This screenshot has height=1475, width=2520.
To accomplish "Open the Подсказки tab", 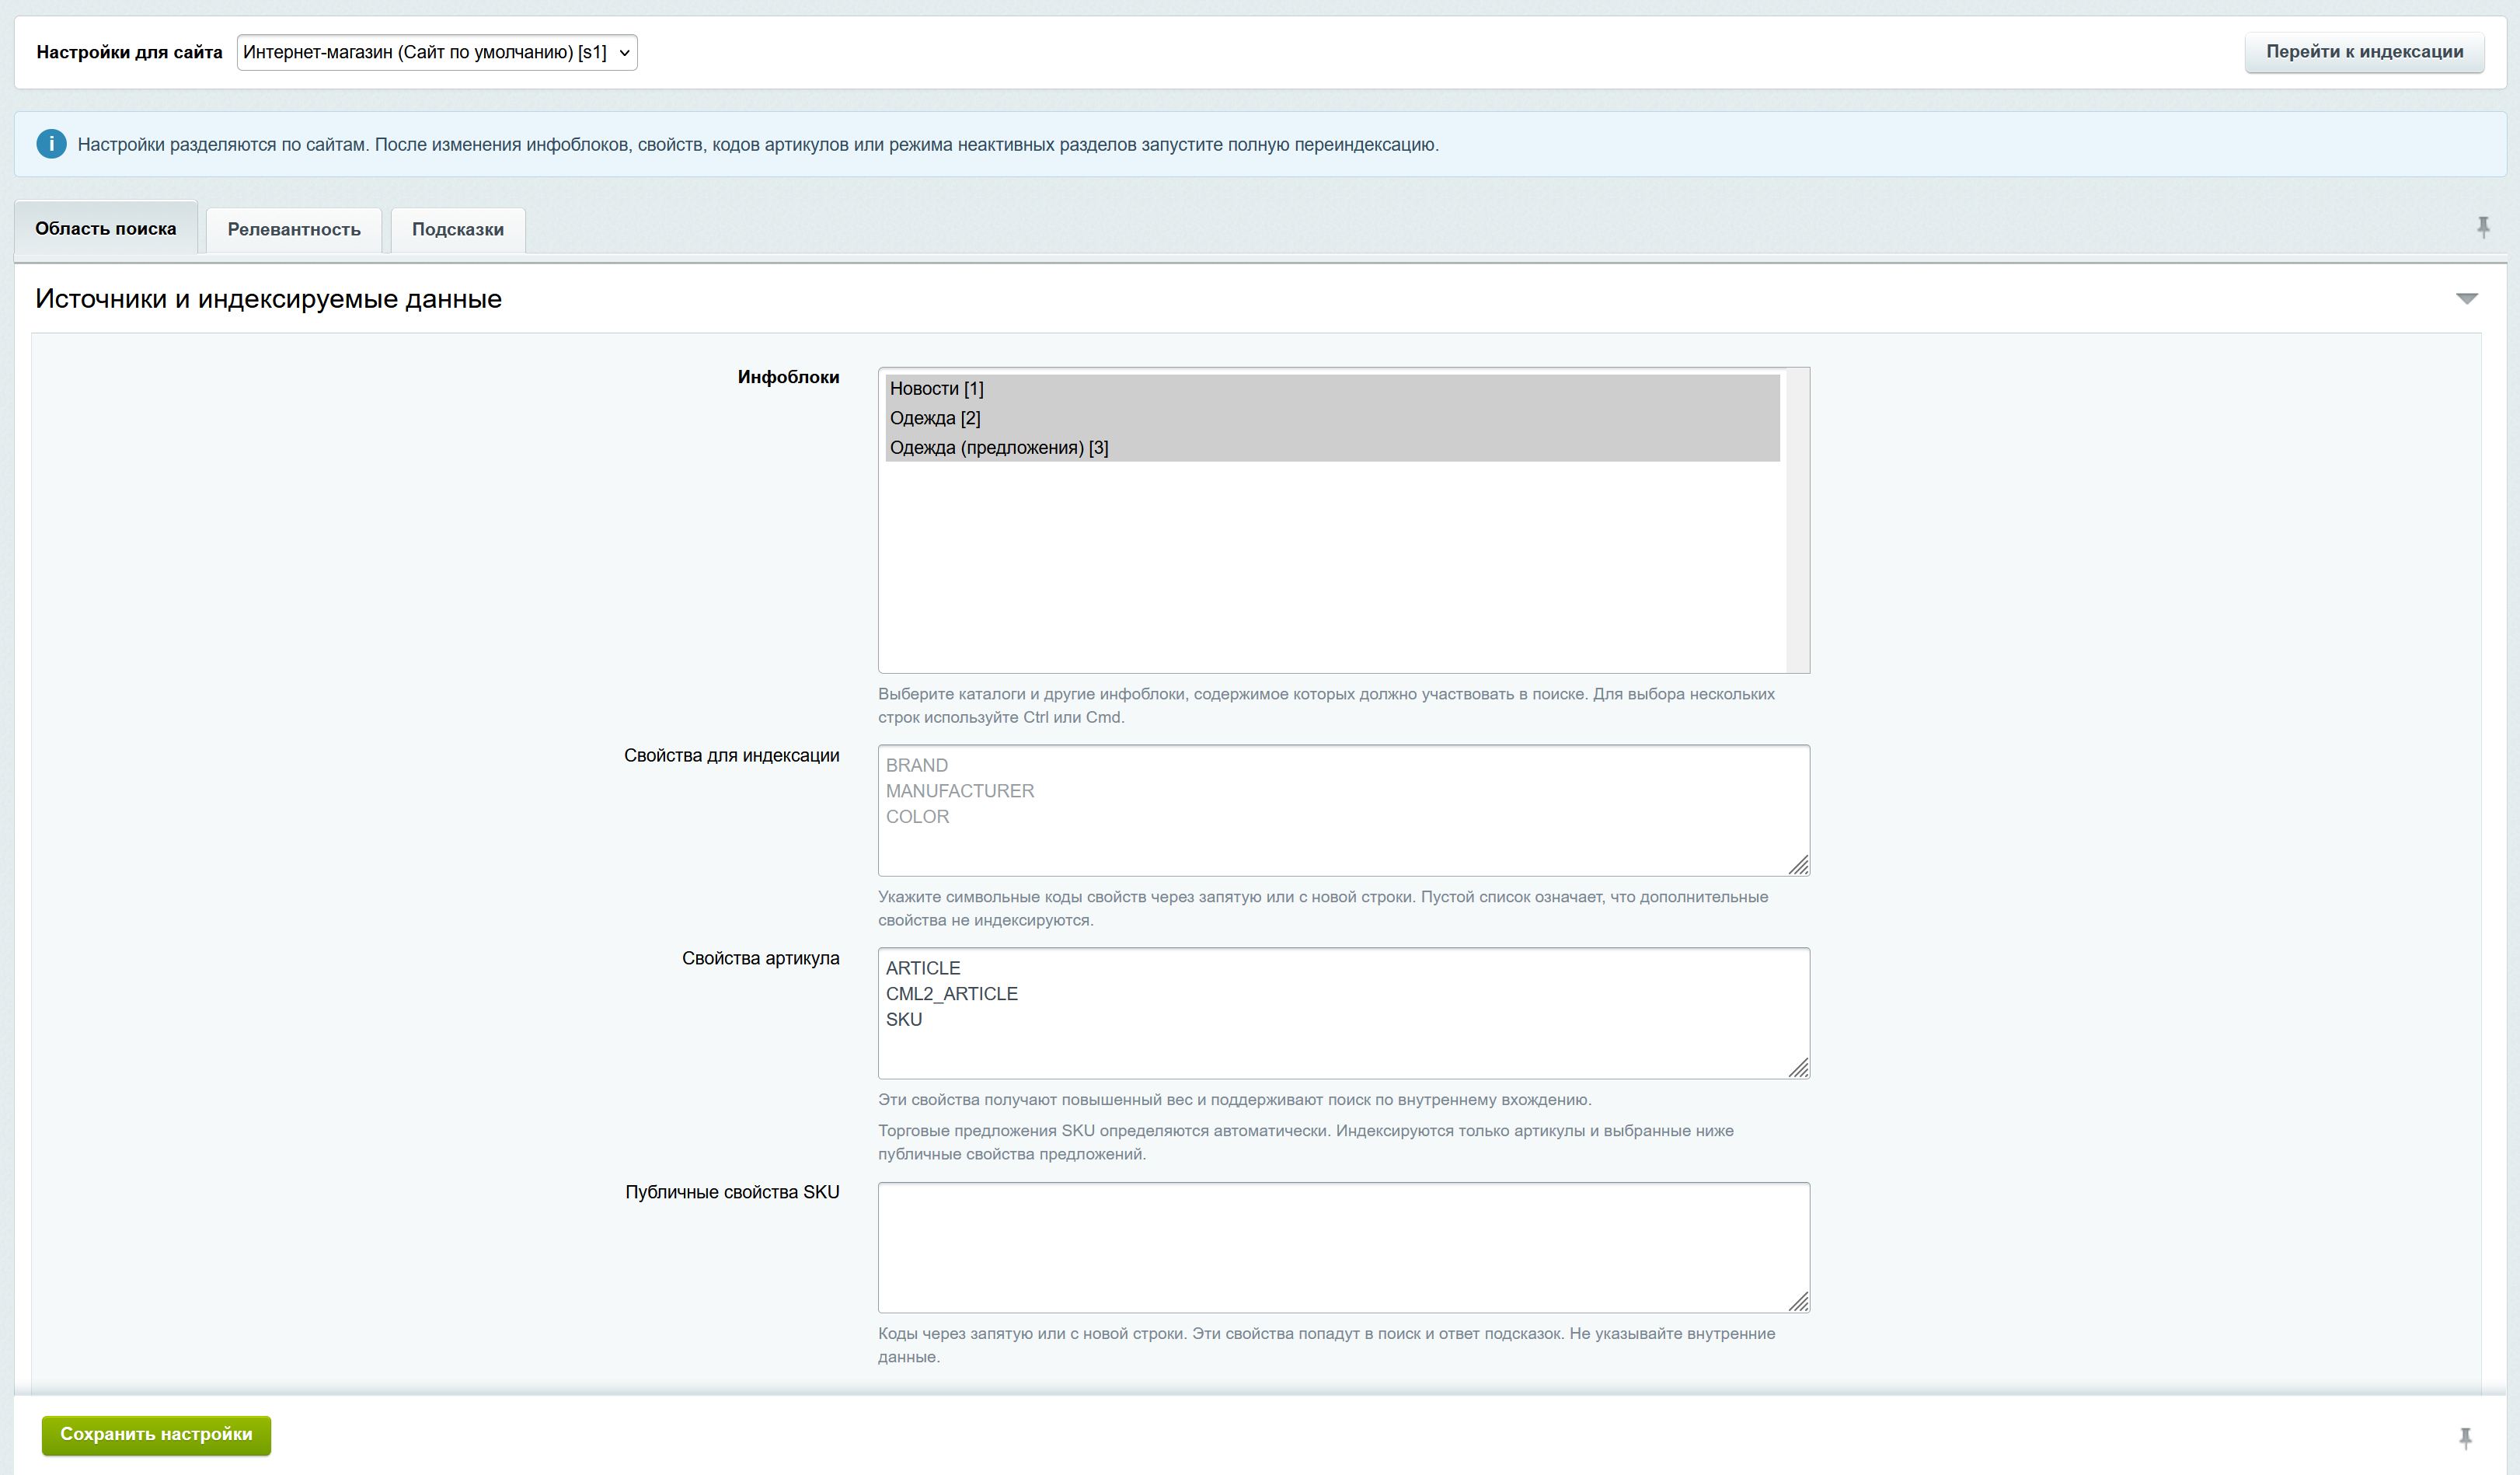I will [x=458, y=229].
